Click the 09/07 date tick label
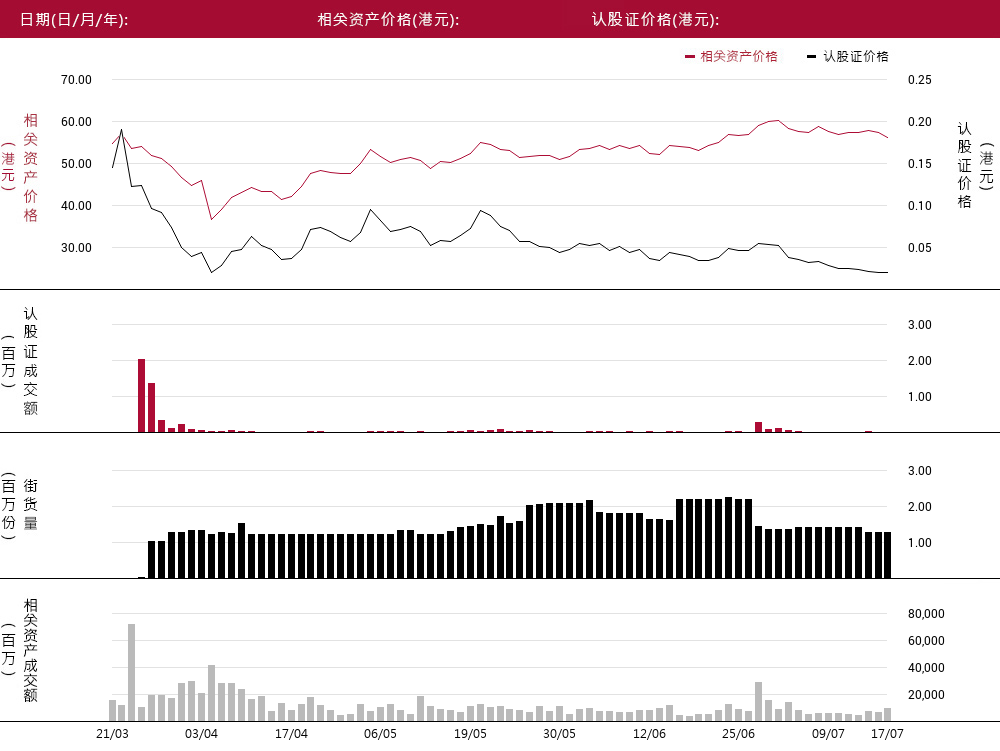Screen dimensions: 1000x751 coord(828,734)
